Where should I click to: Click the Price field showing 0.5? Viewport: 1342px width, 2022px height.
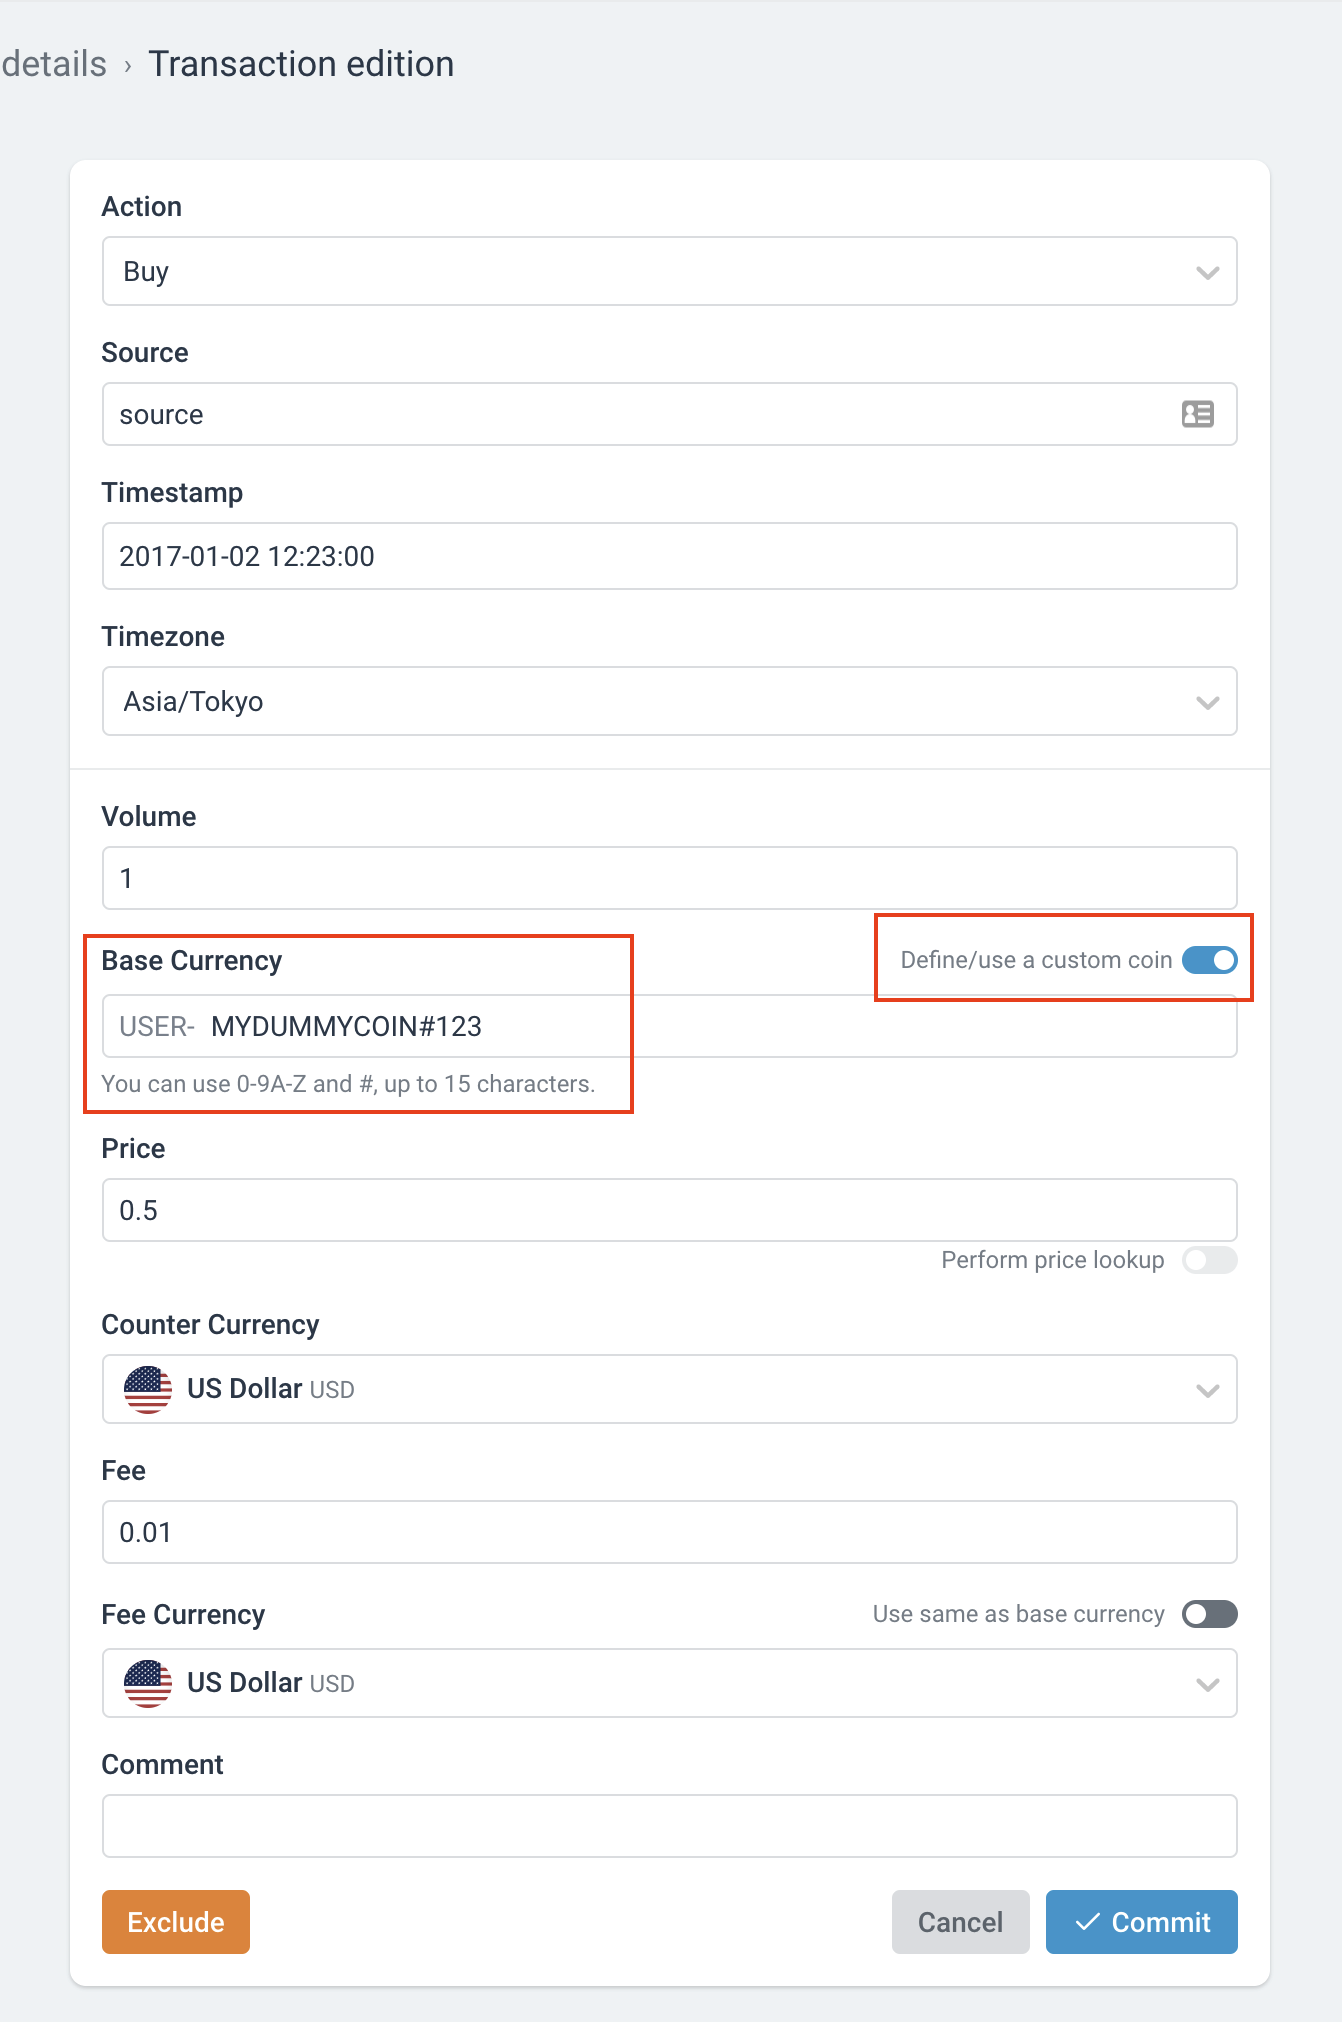pyautogui.click(x=670, y=1210)
